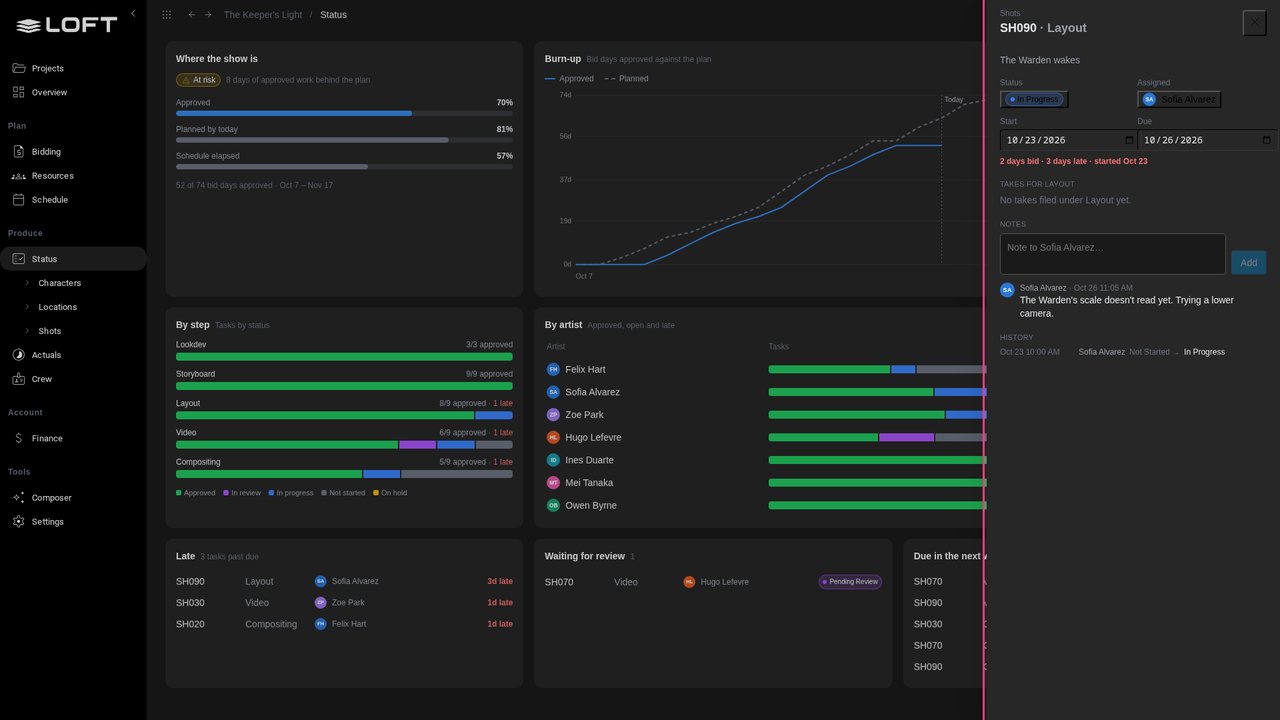Click the note text box
Image resolution: width=1280 pixels, height=720 pixels.
1113,254
